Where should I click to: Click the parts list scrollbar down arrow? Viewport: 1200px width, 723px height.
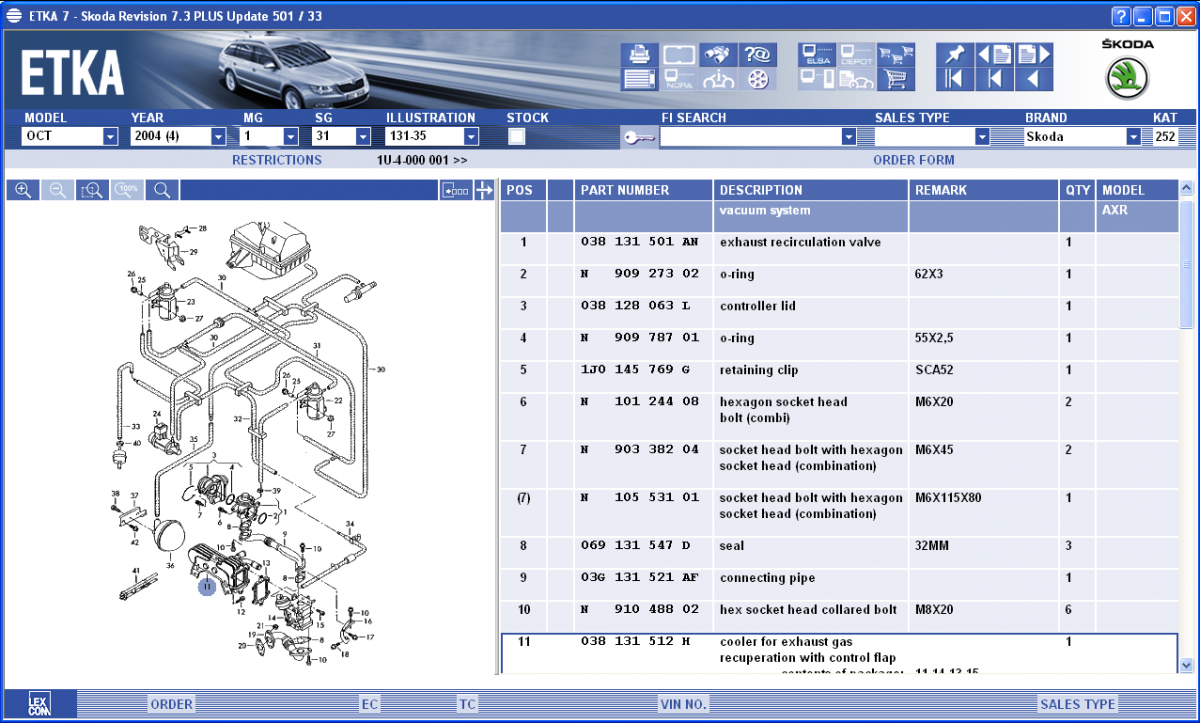(1186, 665)
